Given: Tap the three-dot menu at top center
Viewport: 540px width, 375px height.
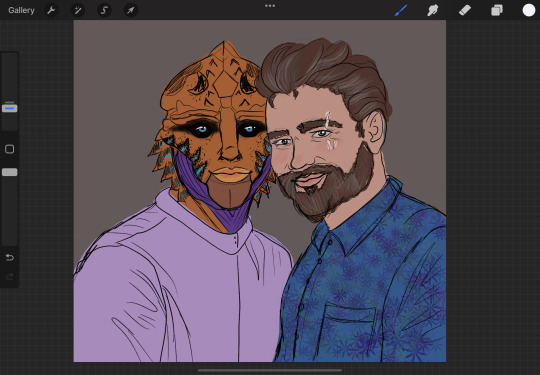Looking at the screenshot, I should [x=270, y=6].
